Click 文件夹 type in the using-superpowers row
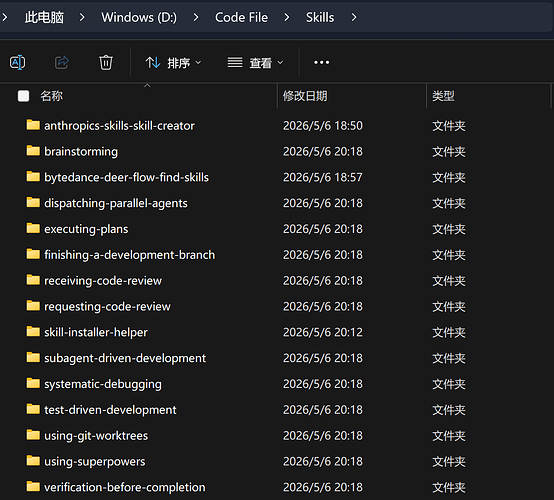554x500 pixels. 449,461
